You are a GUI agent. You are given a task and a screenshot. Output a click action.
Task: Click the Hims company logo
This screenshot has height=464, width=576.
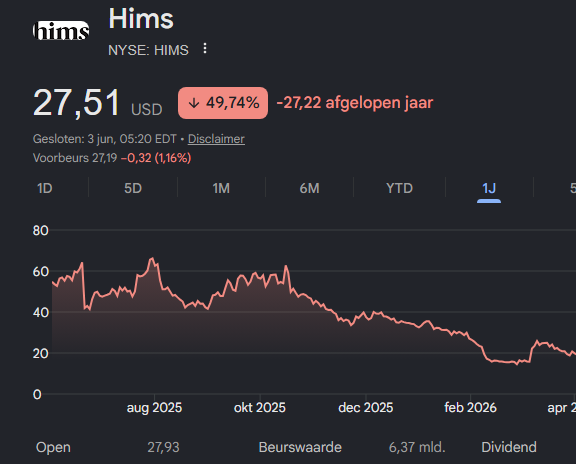(61, 30)
